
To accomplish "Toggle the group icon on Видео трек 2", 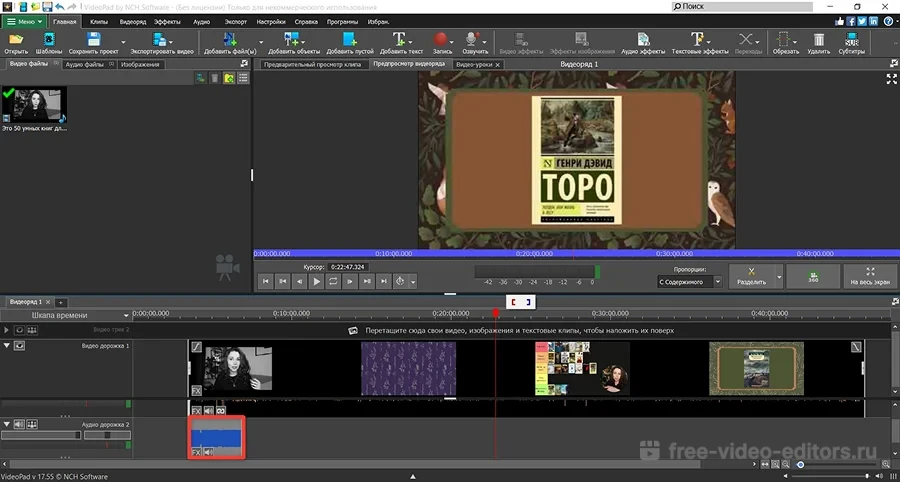I will coord(32,330).
